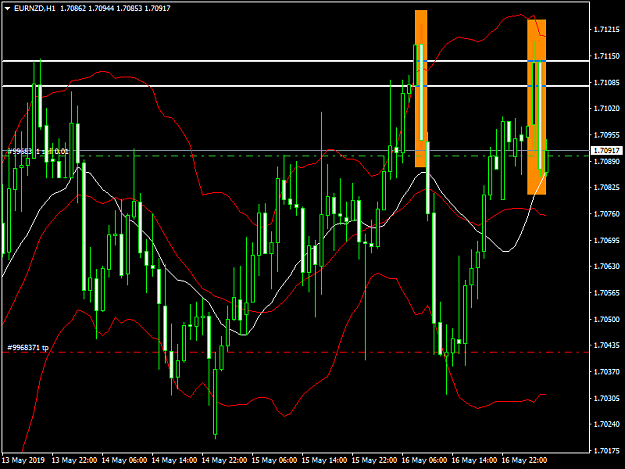Click the 16 May 14:00 time label
625x469 pixels.
[474, 460]
